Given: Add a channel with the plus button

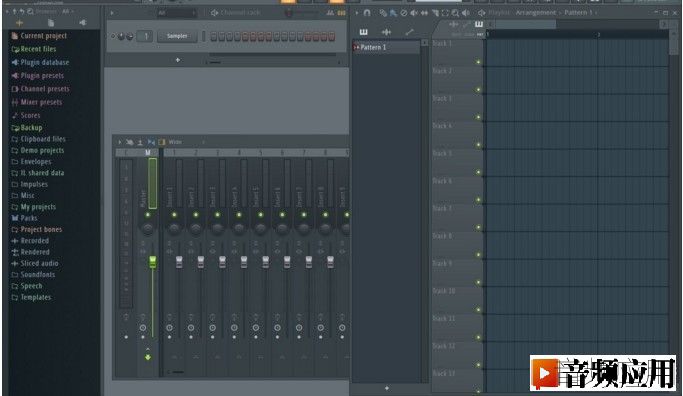Looking at the screenshot, I should coord(178,60).
